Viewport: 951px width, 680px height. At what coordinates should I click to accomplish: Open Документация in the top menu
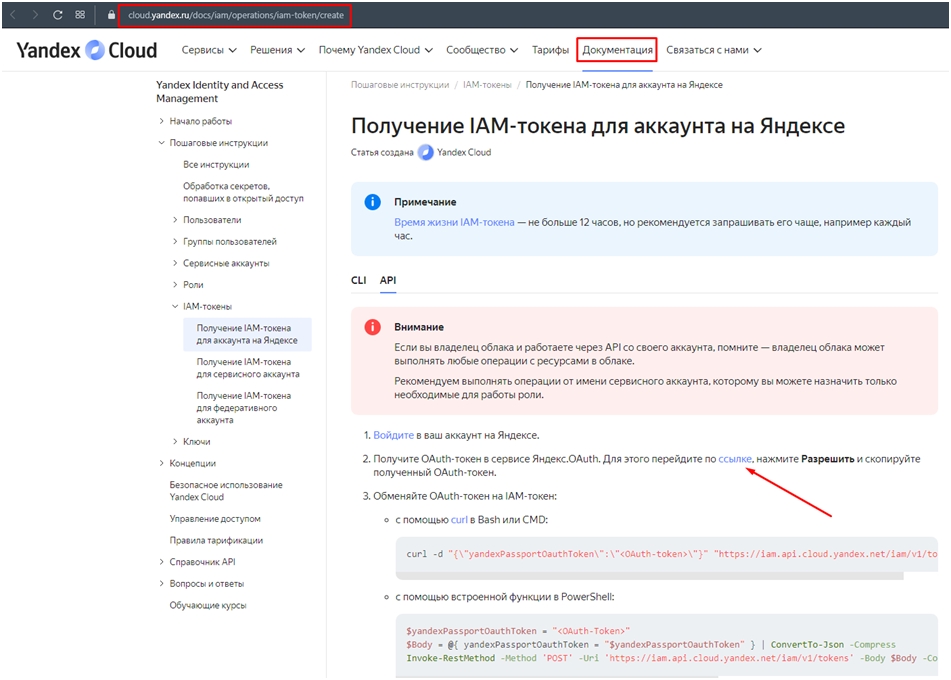click(x=617, y=50)
